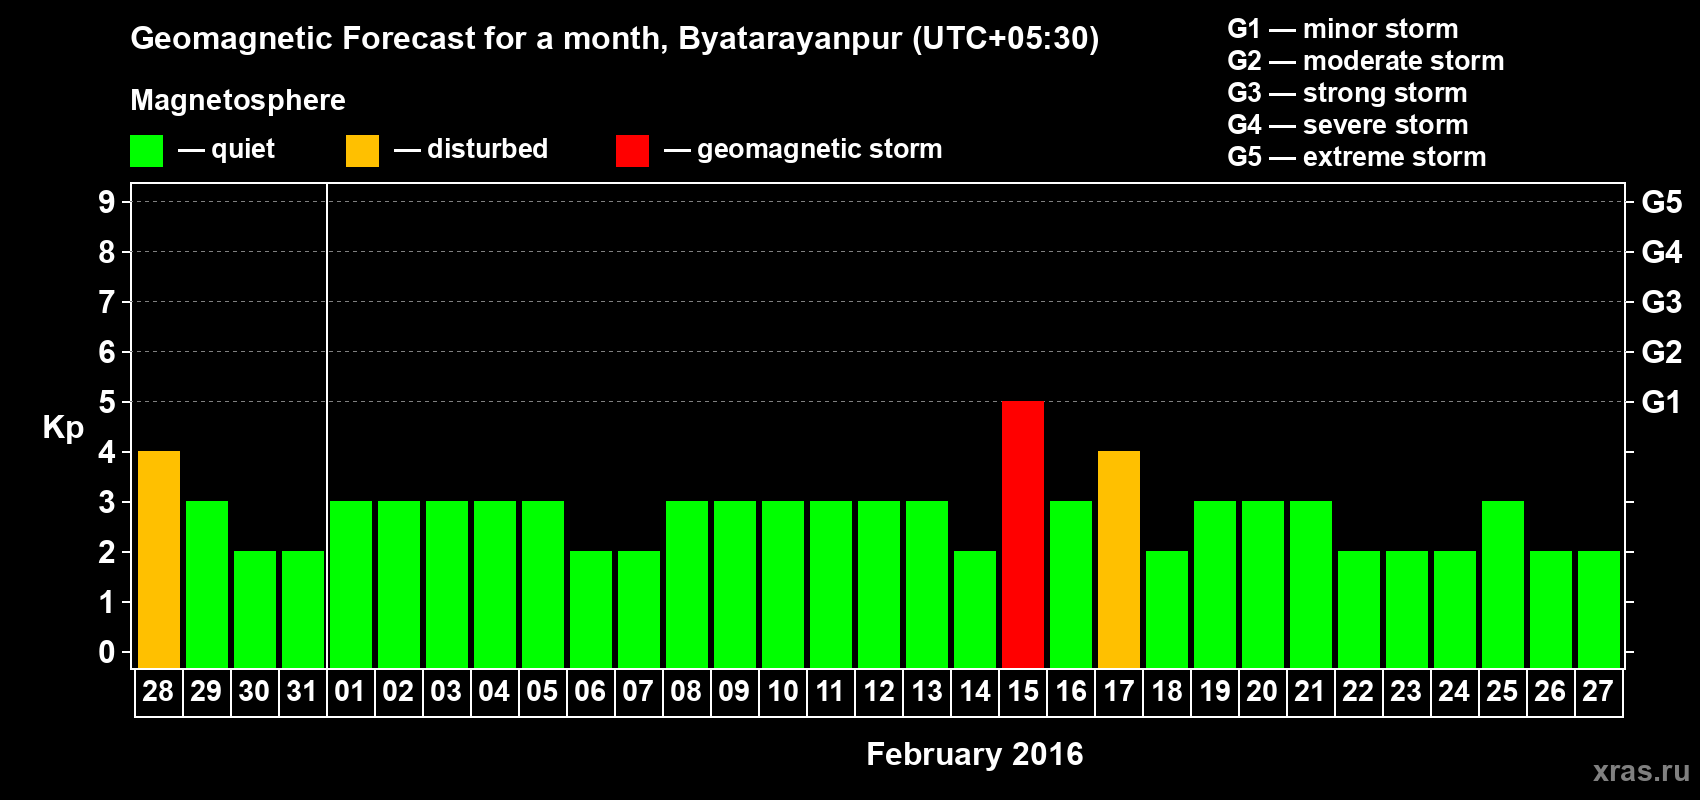
Task: Click the date label 31 on the axis
Action: click(302, 692)
